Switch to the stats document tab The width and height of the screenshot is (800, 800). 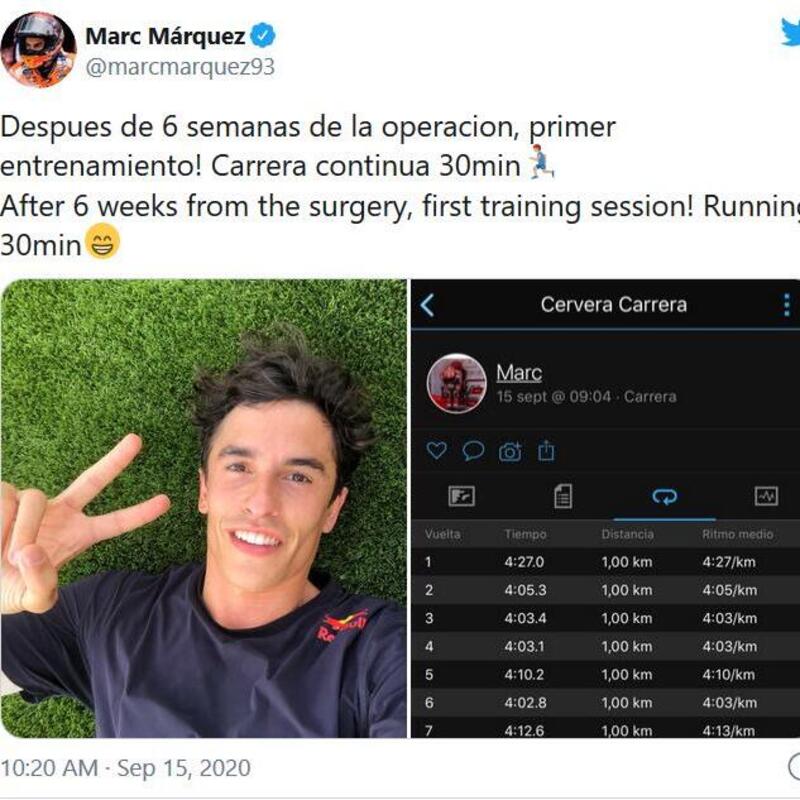[x=563, y=496]
